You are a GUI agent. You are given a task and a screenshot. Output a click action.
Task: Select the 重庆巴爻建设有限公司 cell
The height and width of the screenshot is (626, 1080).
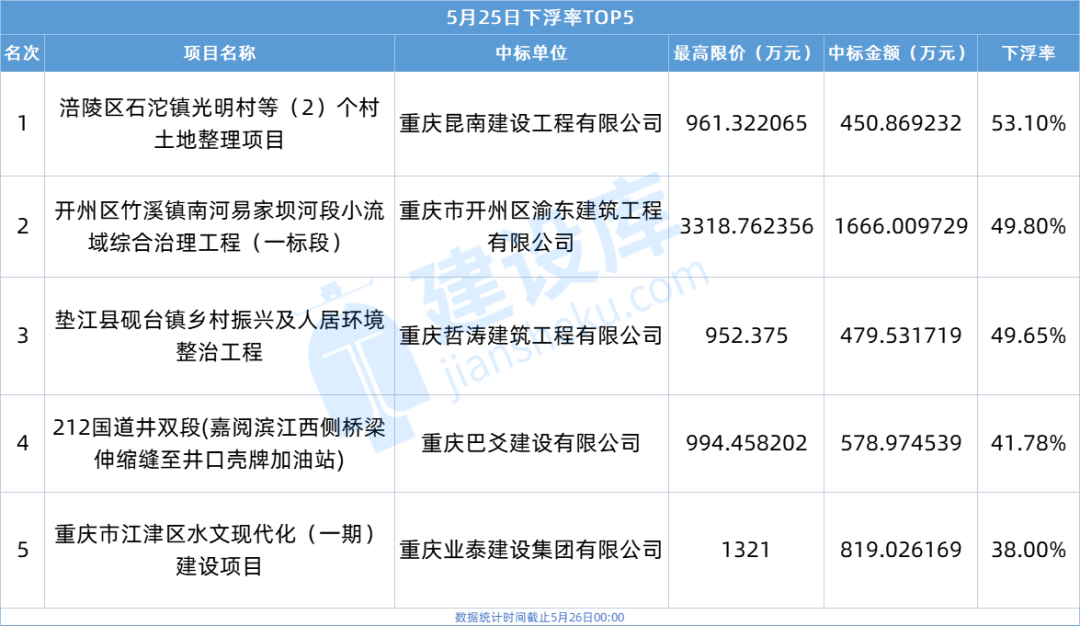(x=530, y=443)
